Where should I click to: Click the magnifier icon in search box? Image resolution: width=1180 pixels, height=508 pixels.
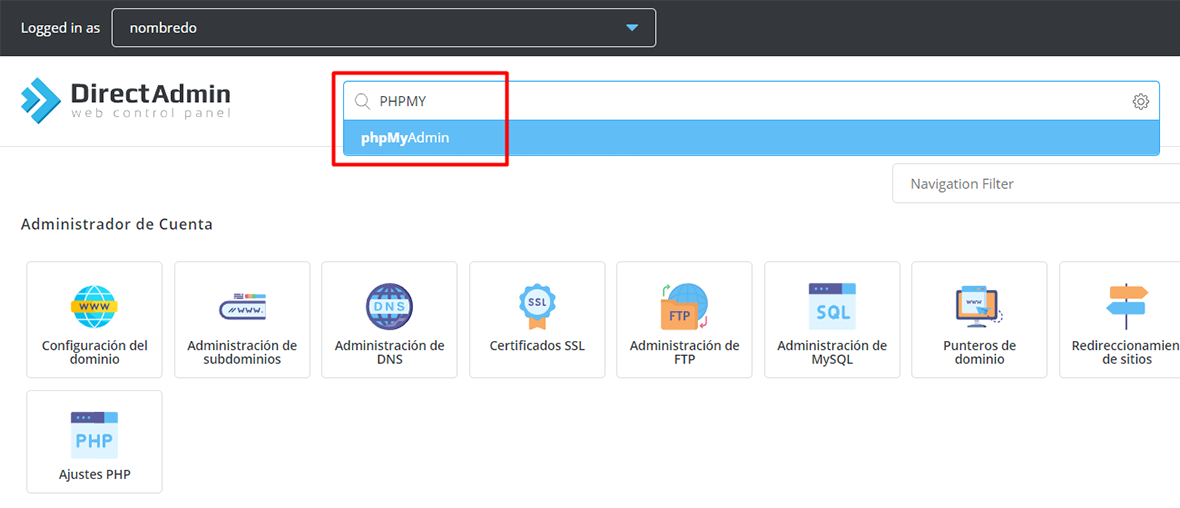point(362,102)
